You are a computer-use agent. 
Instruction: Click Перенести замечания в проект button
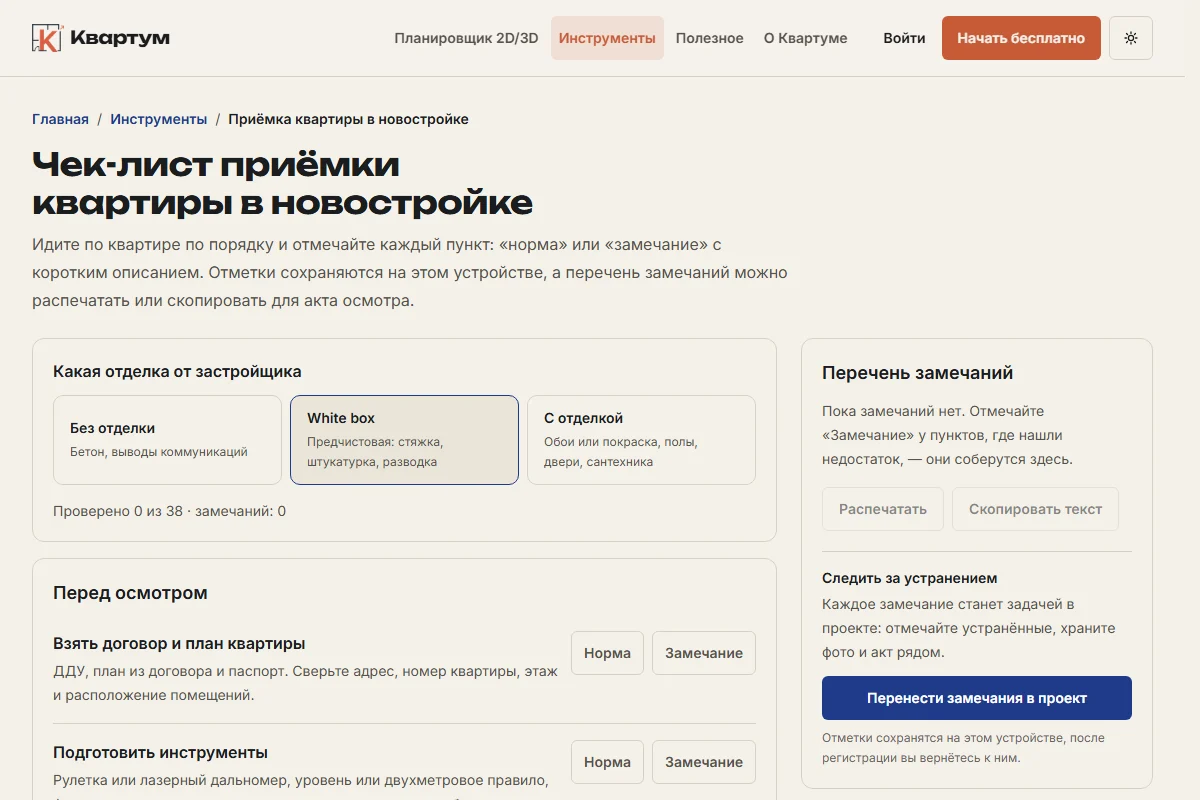[977, 698]
